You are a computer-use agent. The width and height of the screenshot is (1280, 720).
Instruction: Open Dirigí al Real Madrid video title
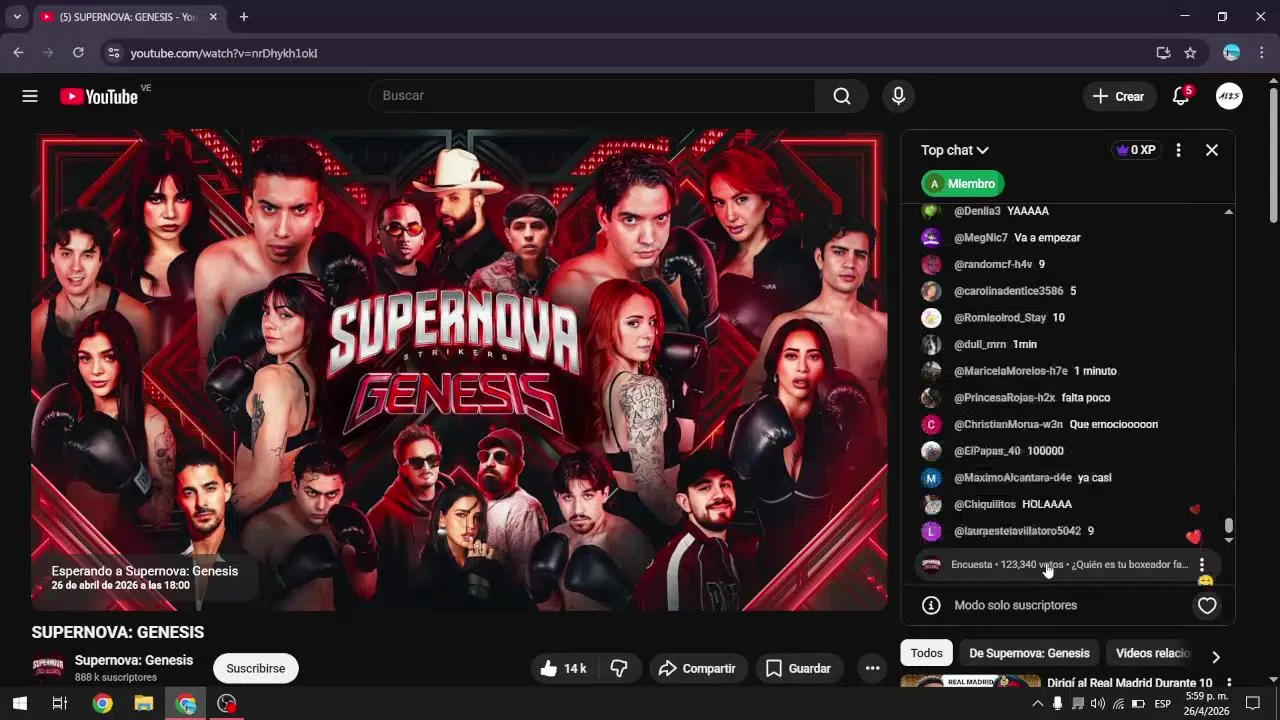point(1129,683)
